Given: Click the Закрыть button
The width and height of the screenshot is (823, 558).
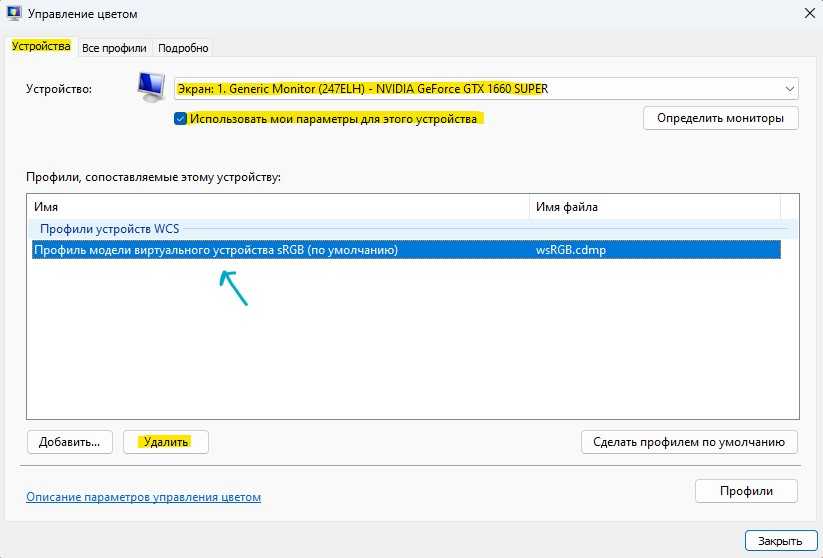Looking at the screenshot, I should click(774, 541).
